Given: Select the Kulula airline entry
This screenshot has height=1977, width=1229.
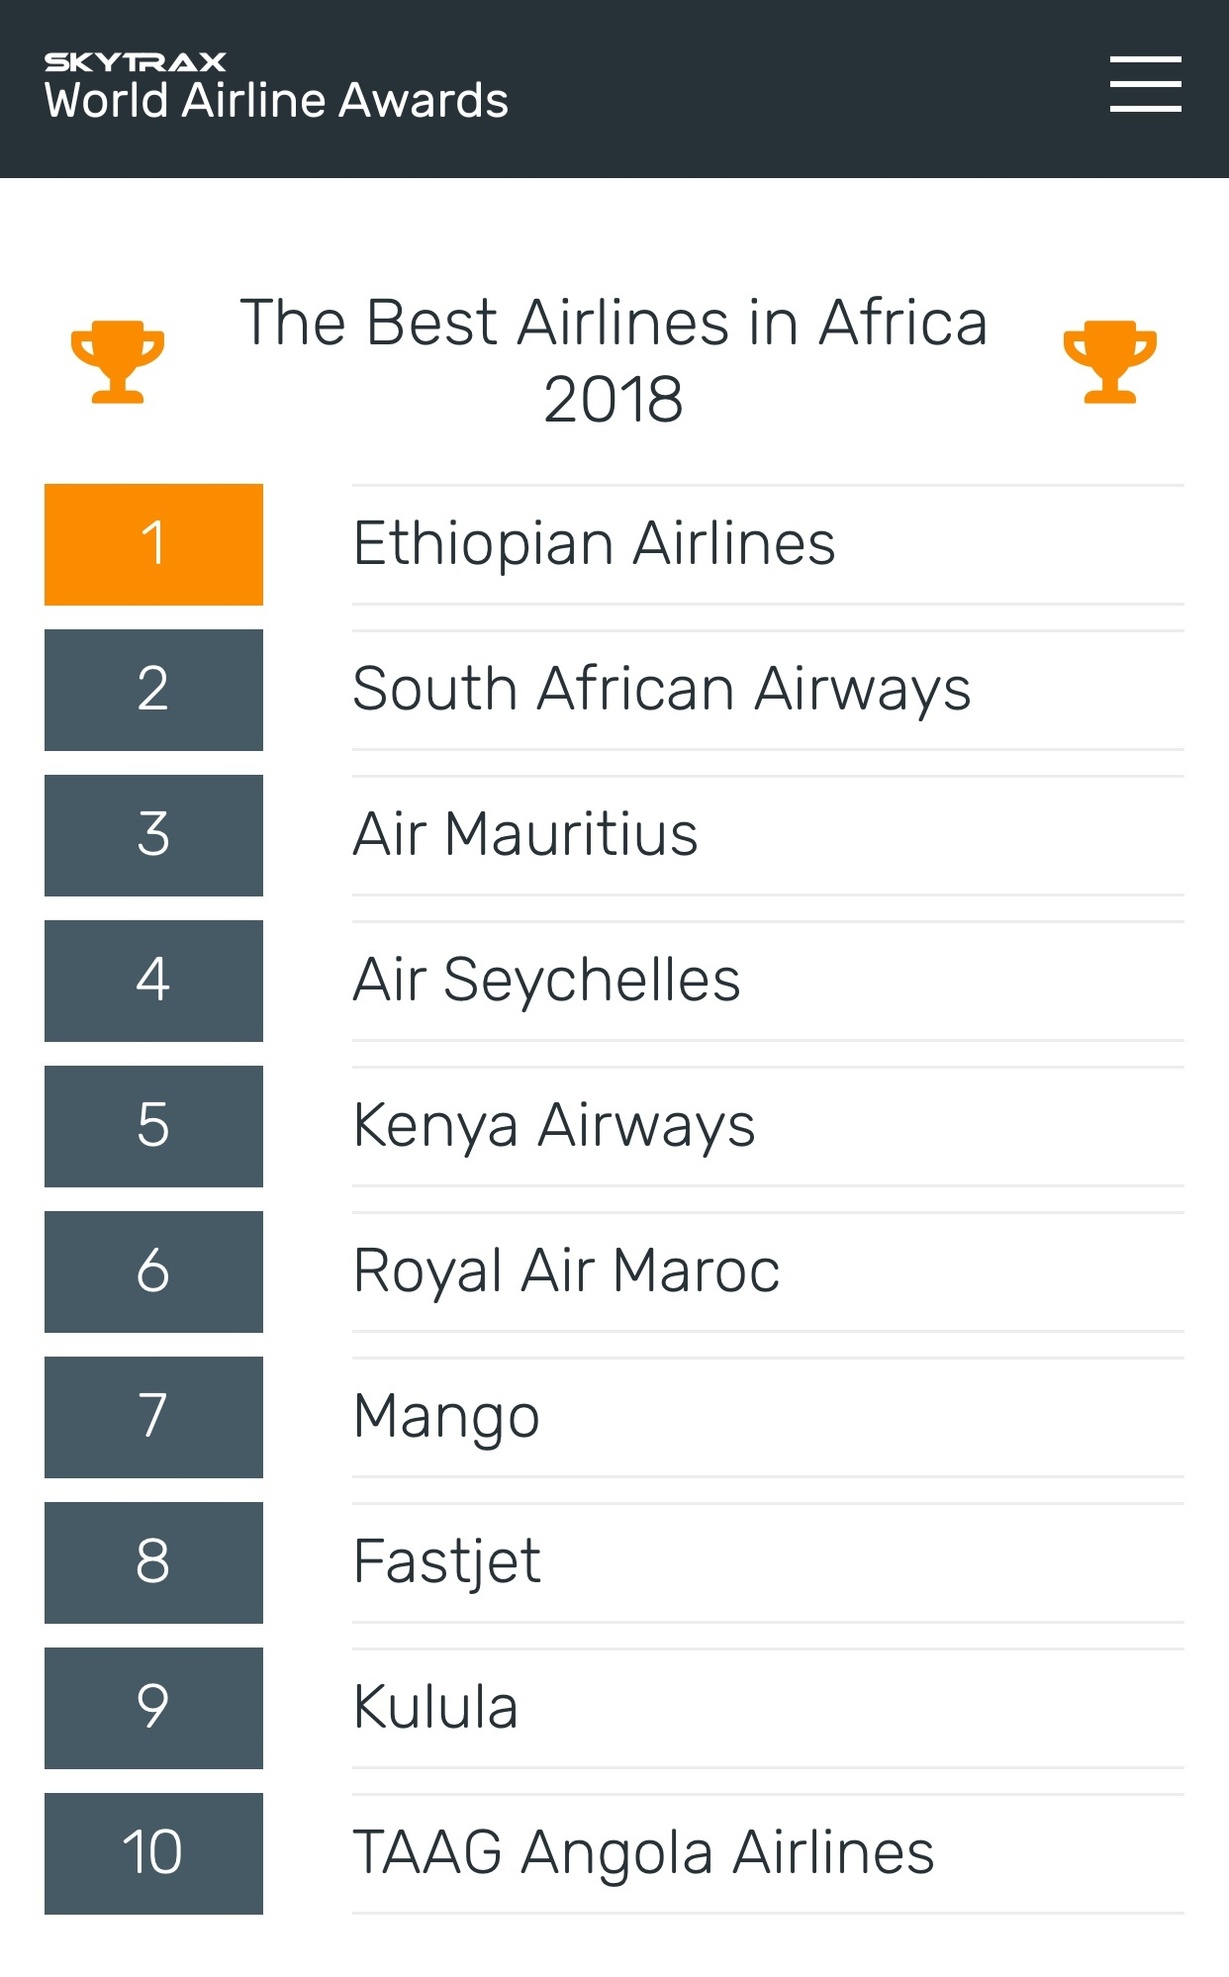Looking at the screenshot, I should coord(435,1707).
